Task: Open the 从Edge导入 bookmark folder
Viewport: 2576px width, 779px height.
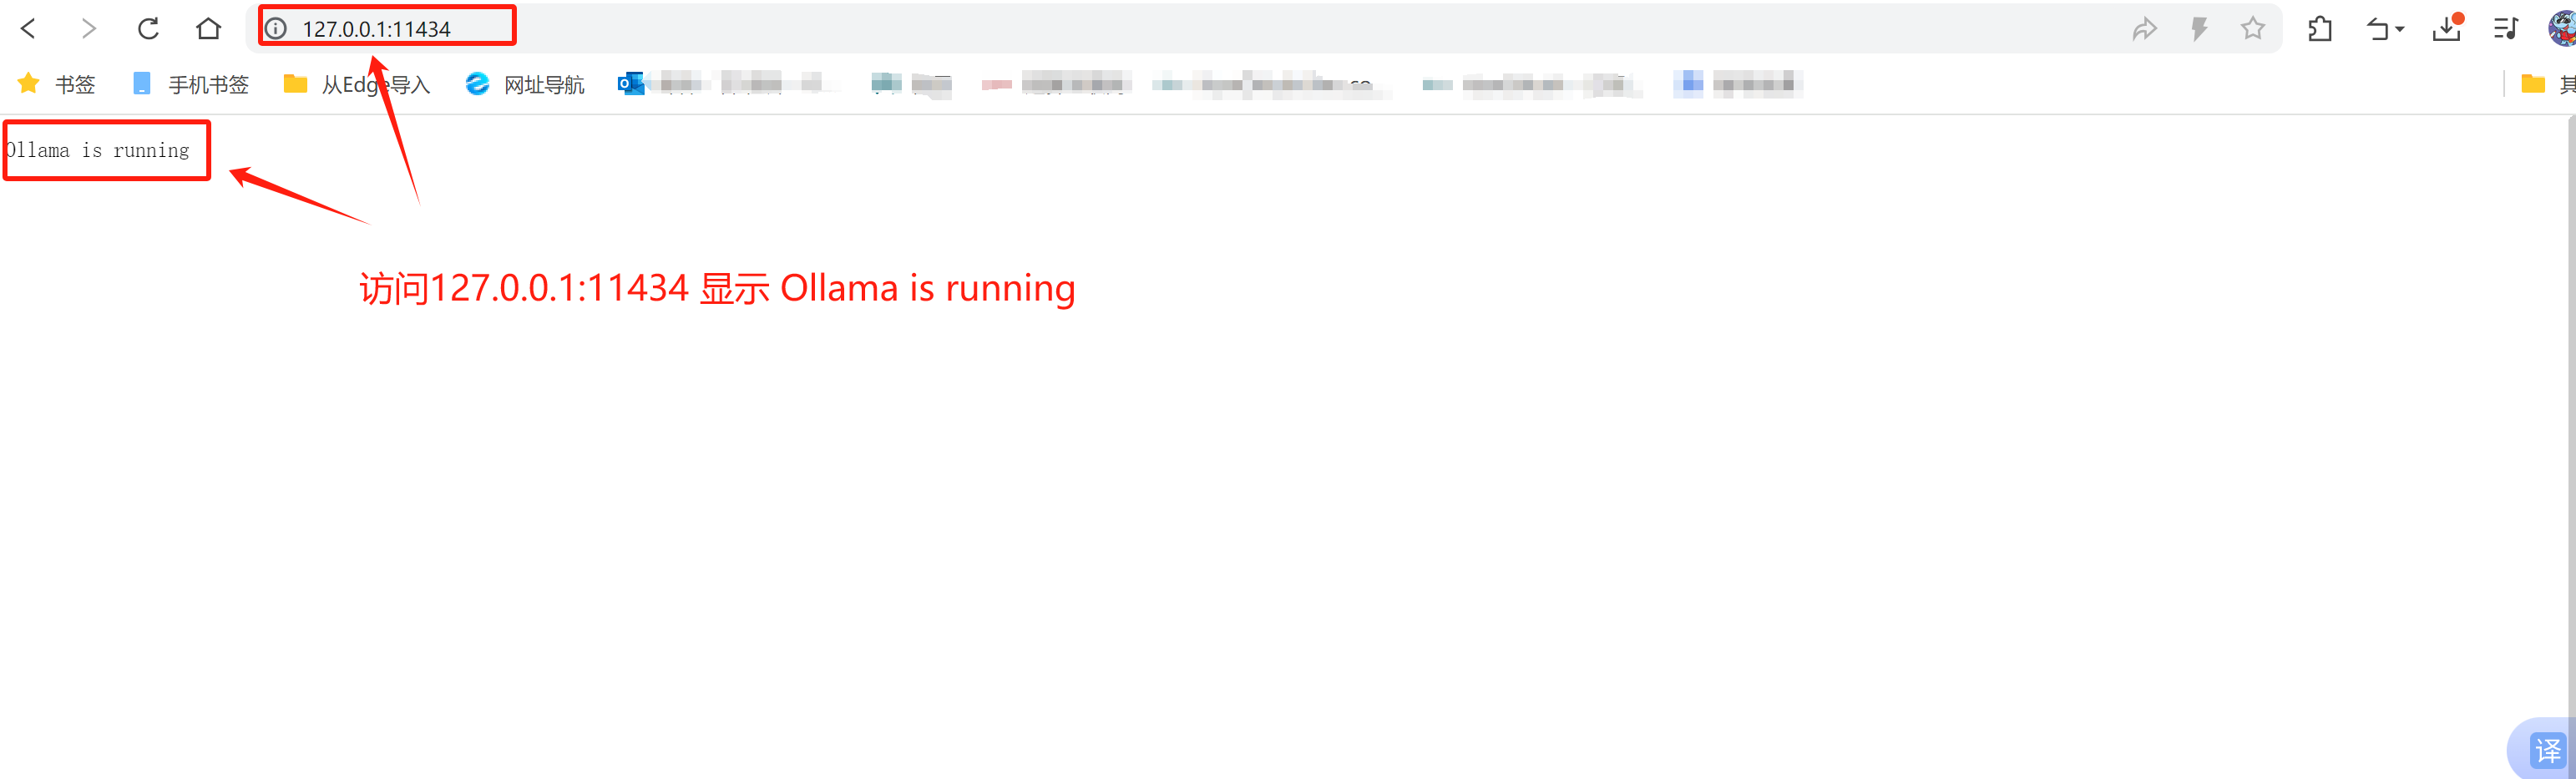Action: pos(357,84)
